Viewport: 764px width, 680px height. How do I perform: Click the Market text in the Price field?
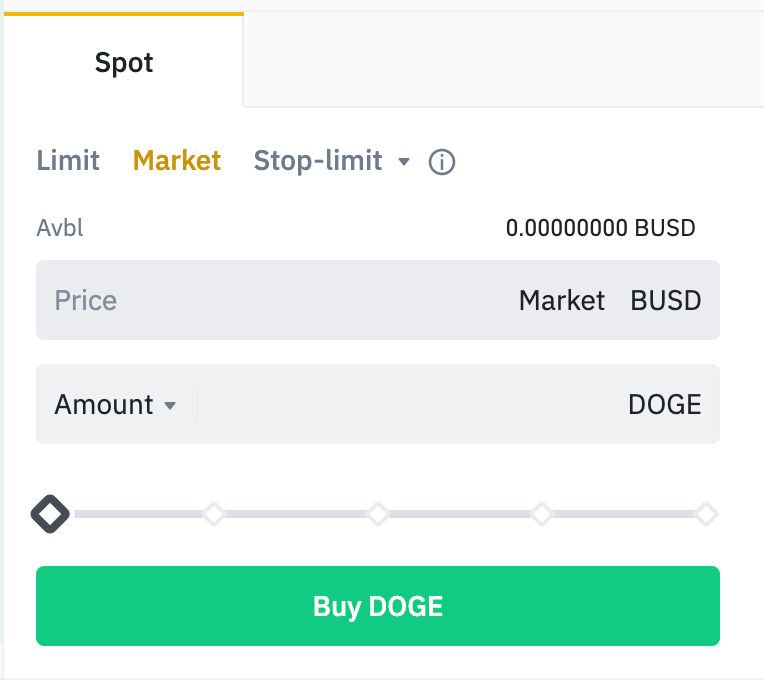click(x=562, y=301)
